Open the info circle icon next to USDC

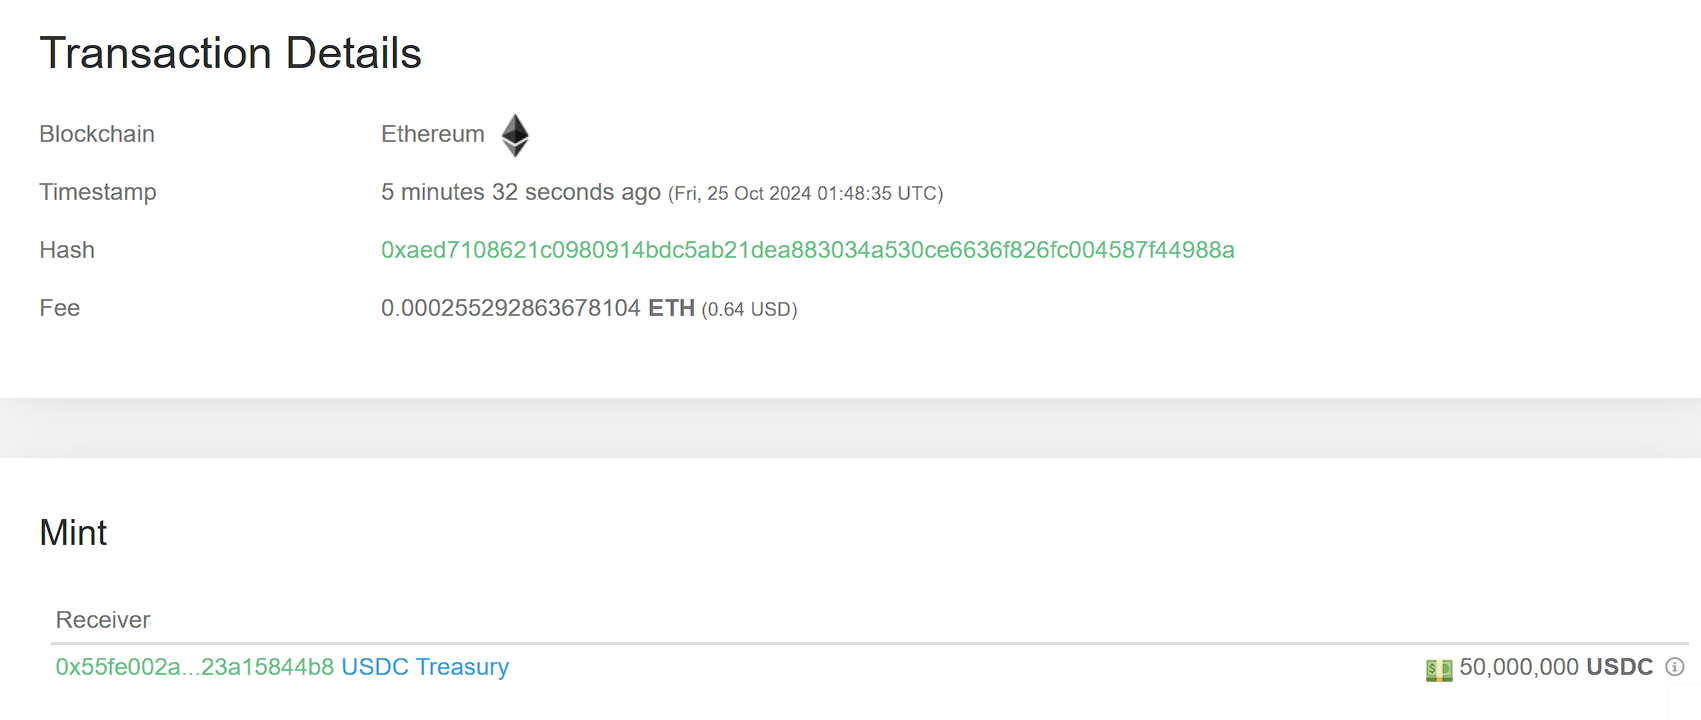coord(1676,667)
